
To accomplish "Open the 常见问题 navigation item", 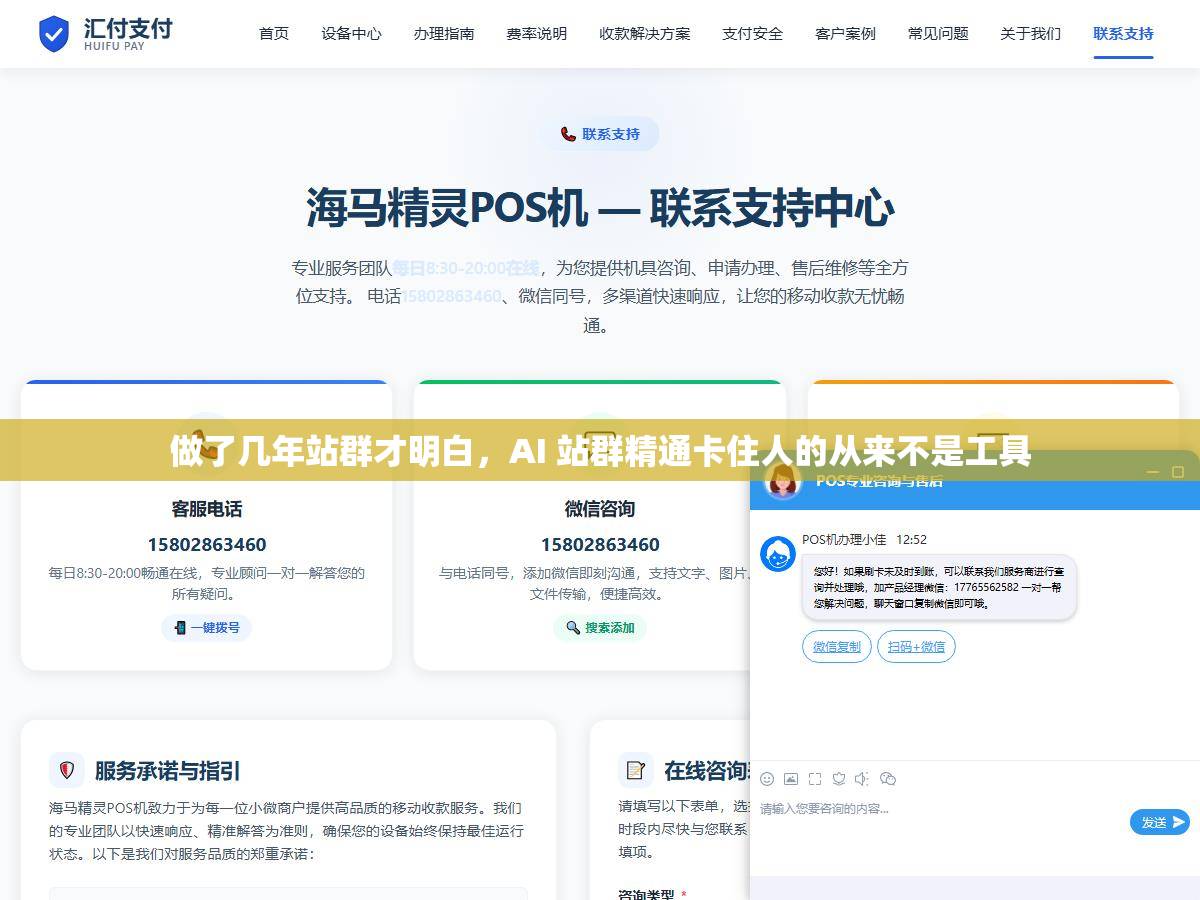I will pos(938,34).
